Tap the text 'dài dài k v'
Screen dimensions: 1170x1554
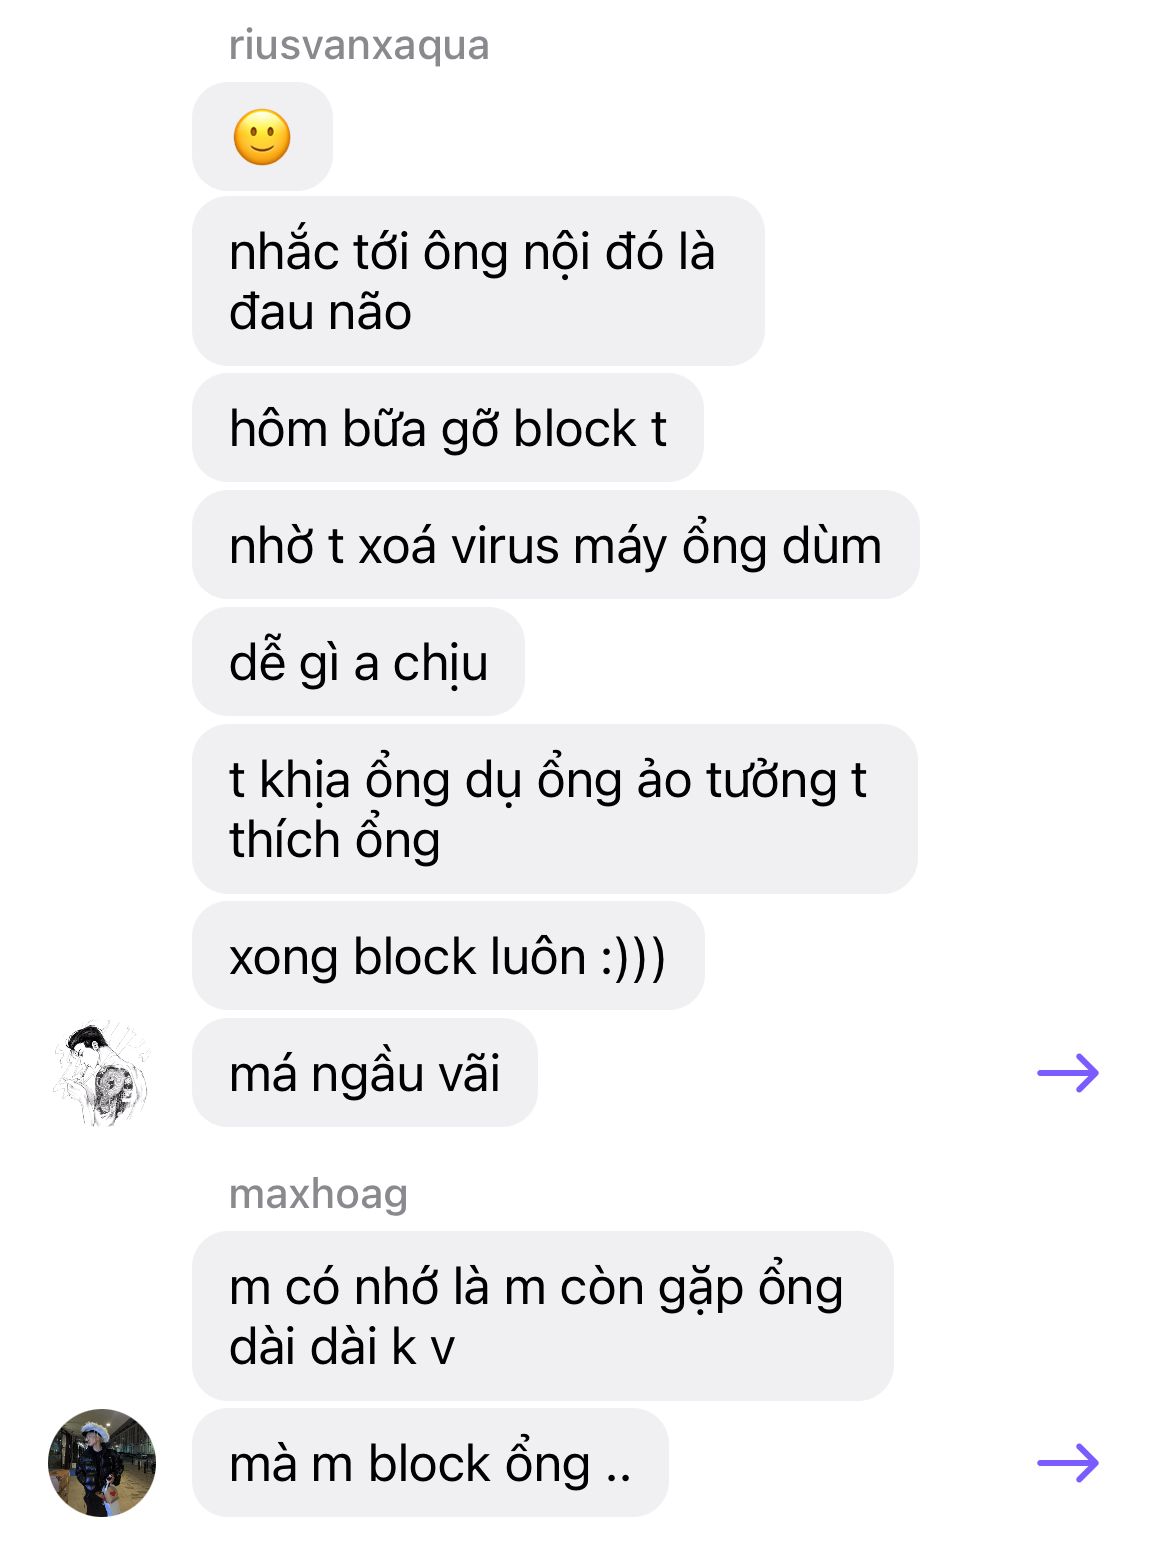coord(342,1346)
